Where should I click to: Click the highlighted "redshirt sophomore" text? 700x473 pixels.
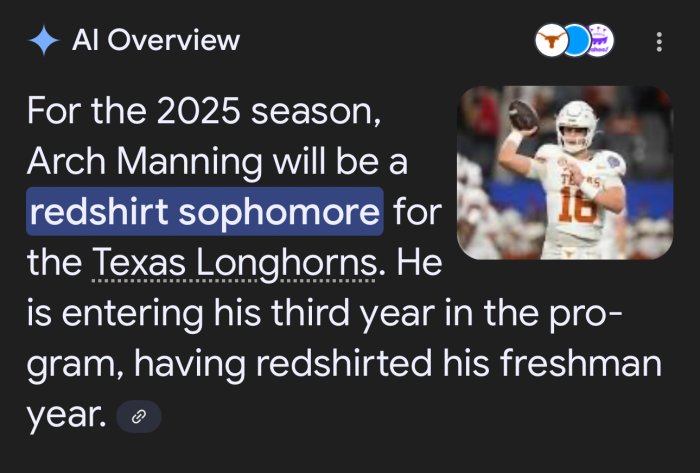click(205, 213)
